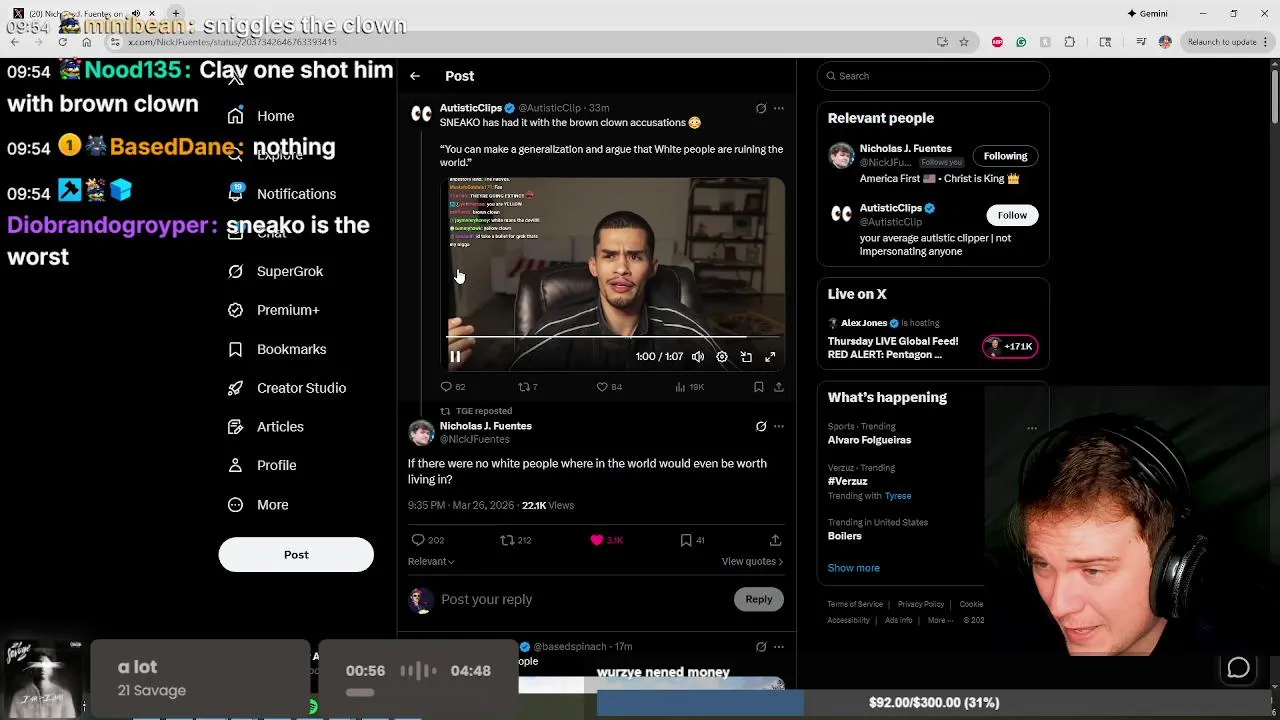Open Premium+ in sidebar

274,310
